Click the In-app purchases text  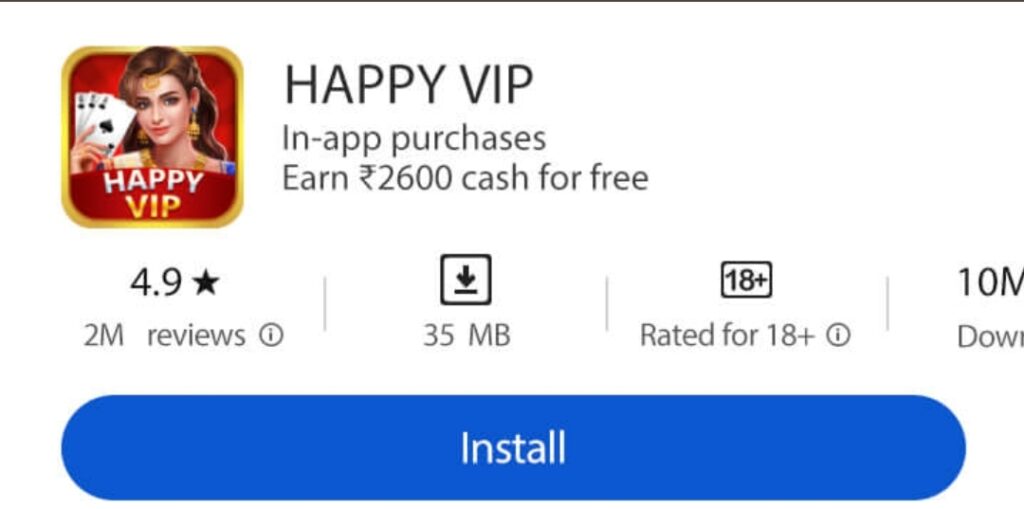point(413,139)
